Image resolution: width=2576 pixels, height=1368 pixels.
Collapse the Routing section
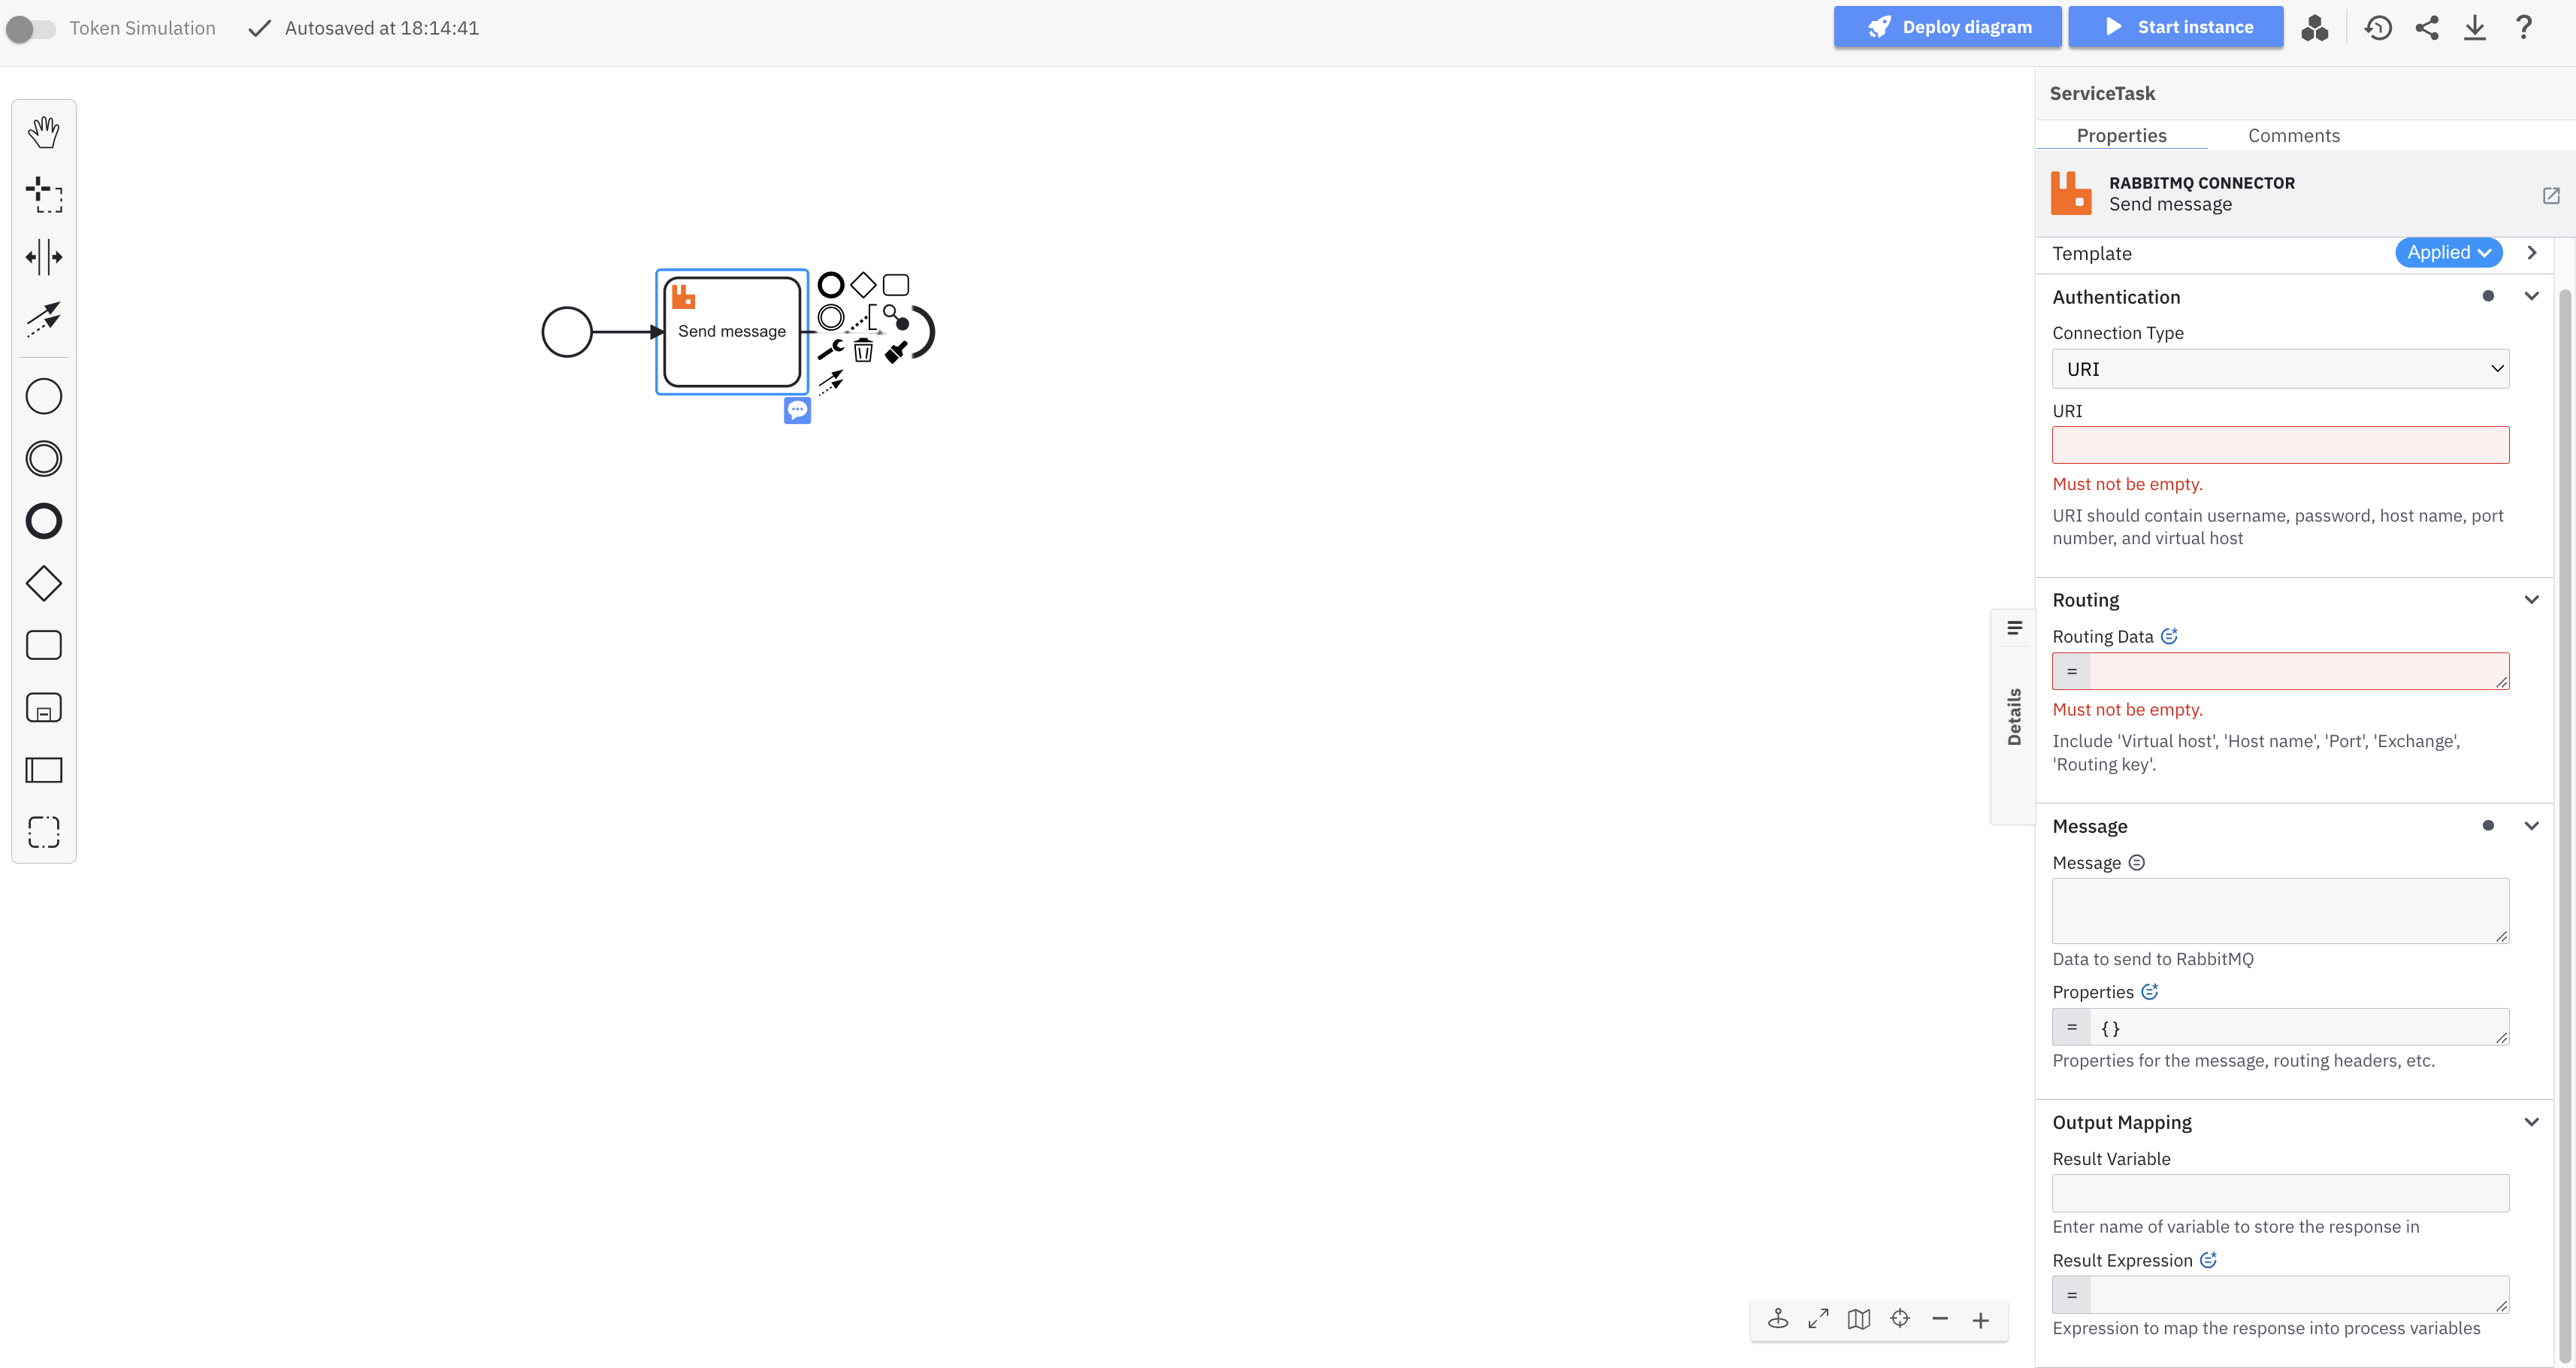pyautogui.click(x=2531, y=600)
